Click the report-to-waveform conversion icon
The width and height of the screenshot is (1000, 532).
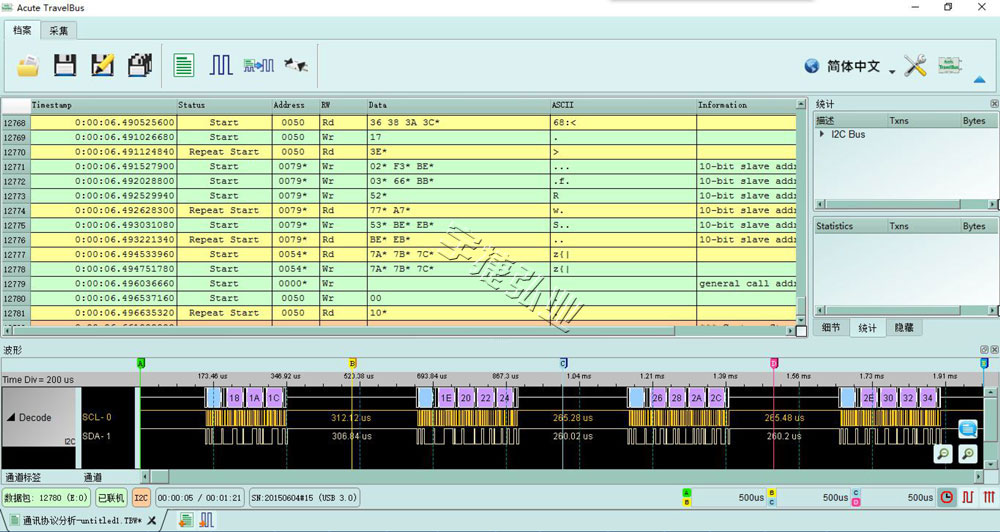pos(258,65)
